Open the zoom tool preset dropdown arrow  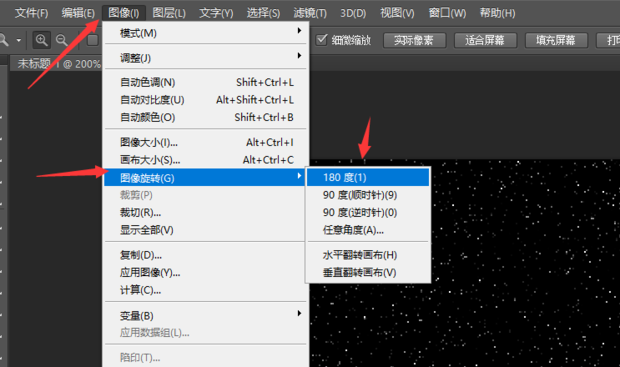pyautogui.click(x=19, y=40)
